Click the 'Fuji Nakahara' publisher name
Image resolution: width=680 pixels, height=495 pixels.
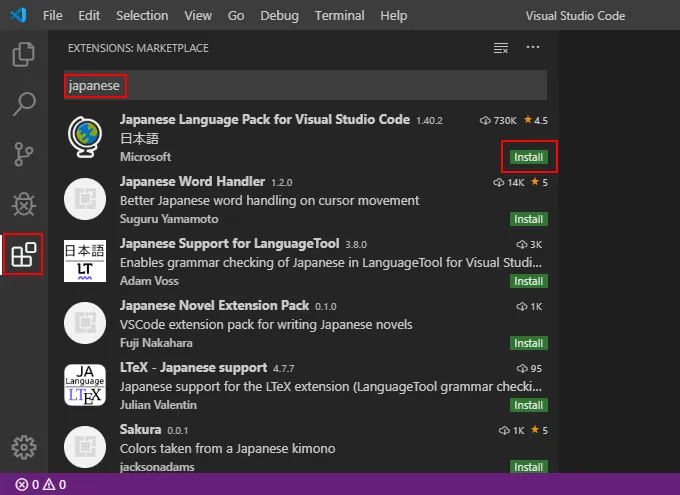156,343
